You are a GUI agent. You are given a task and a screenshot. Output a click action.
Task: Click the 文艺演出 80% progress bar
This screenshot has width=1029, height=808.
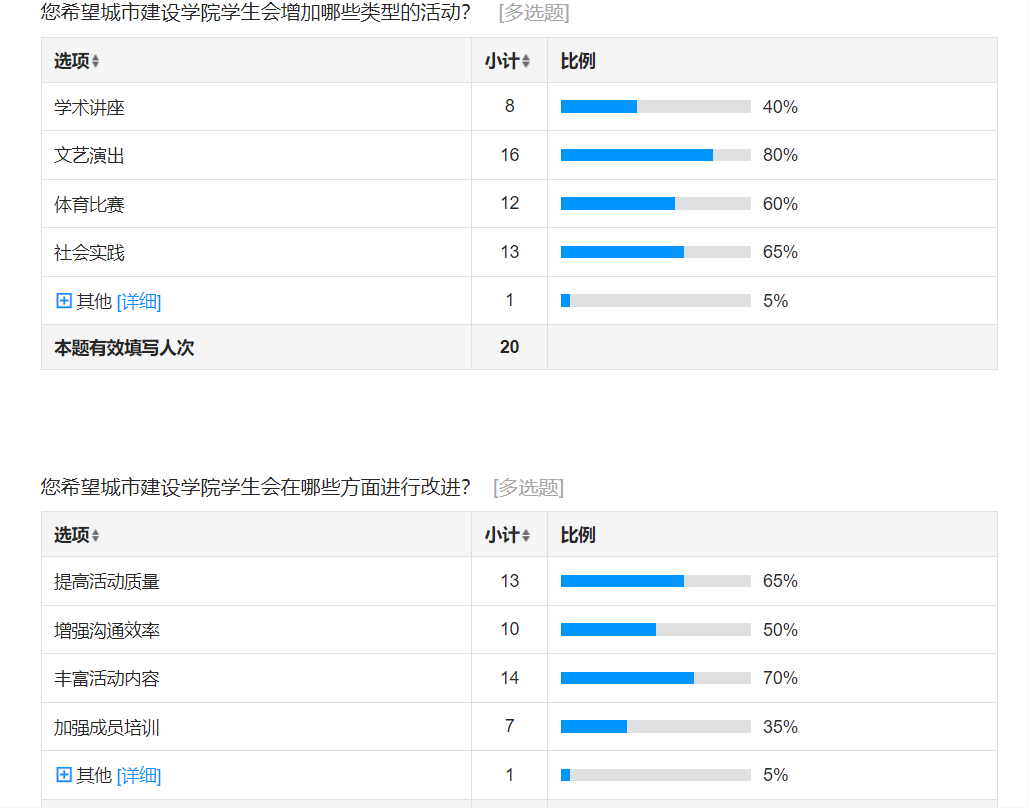656,155
